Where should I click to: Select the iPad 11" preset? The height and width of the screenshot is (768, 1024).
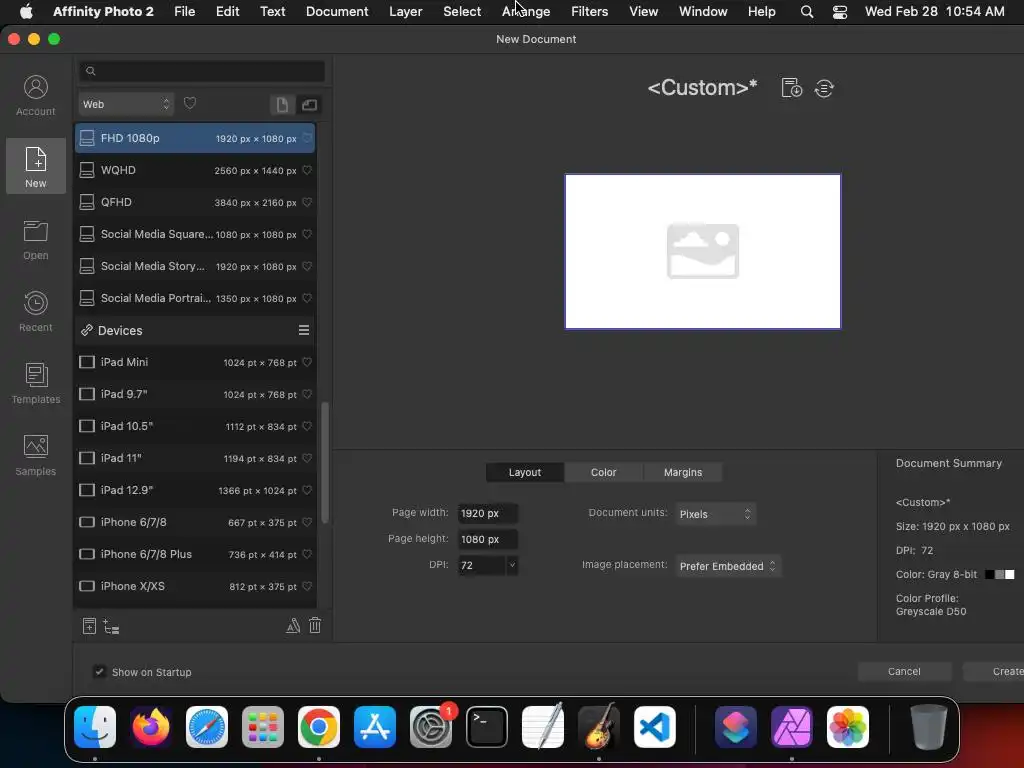pyautogui.click(x=195, y=458)
